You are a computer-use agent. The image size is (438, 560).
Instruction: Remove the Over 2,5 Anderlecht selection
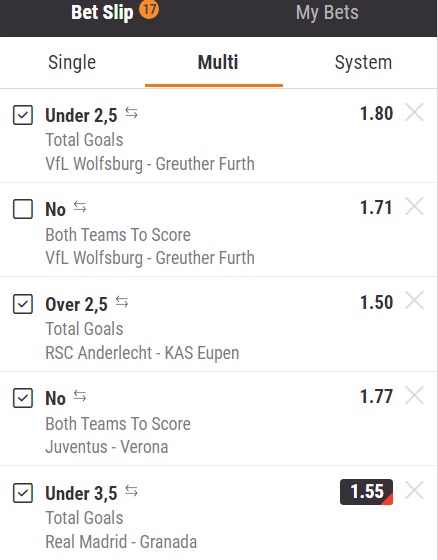coord(414,301)
